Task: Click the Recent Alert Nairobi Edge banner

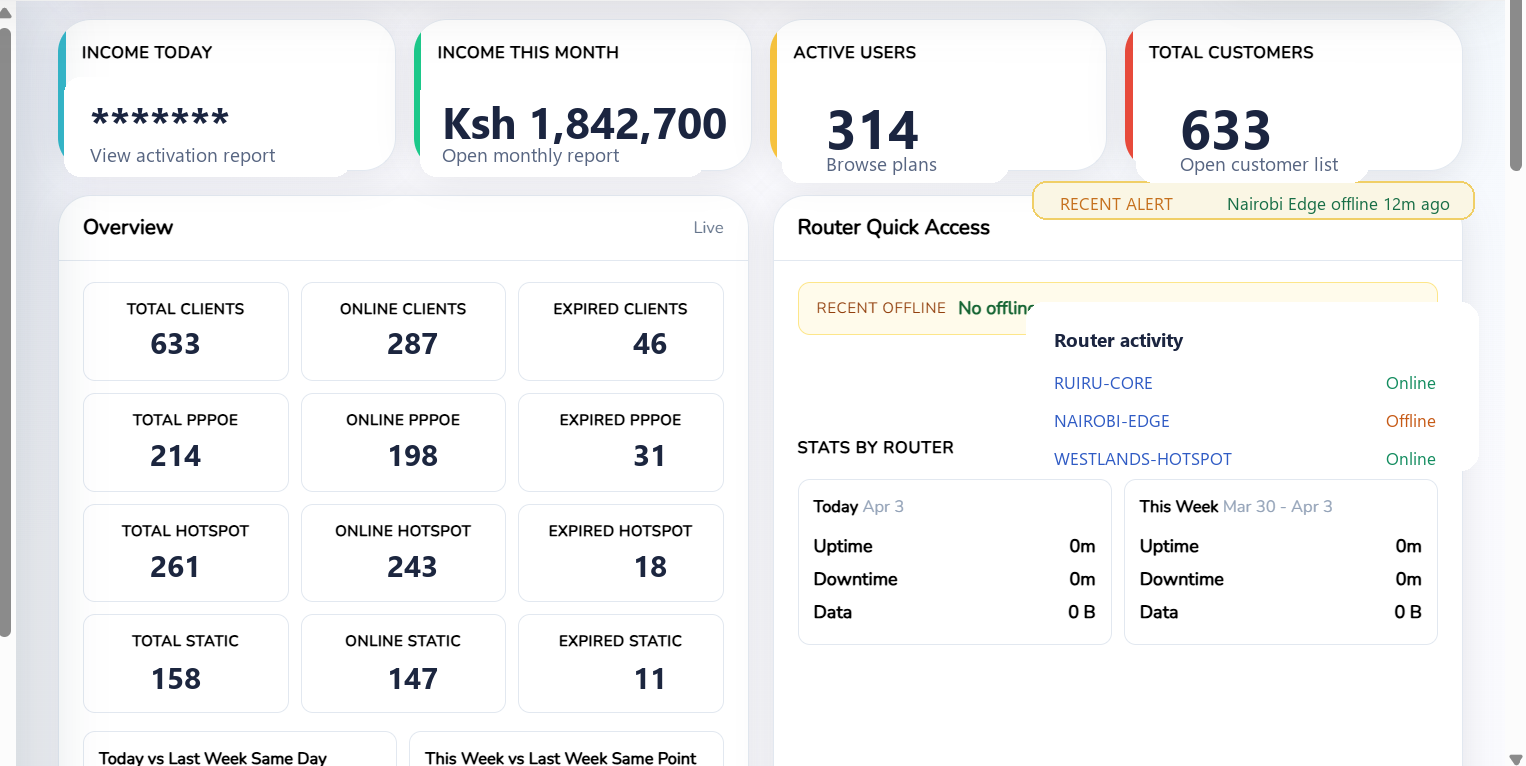Action: (x=1253, y=201)
